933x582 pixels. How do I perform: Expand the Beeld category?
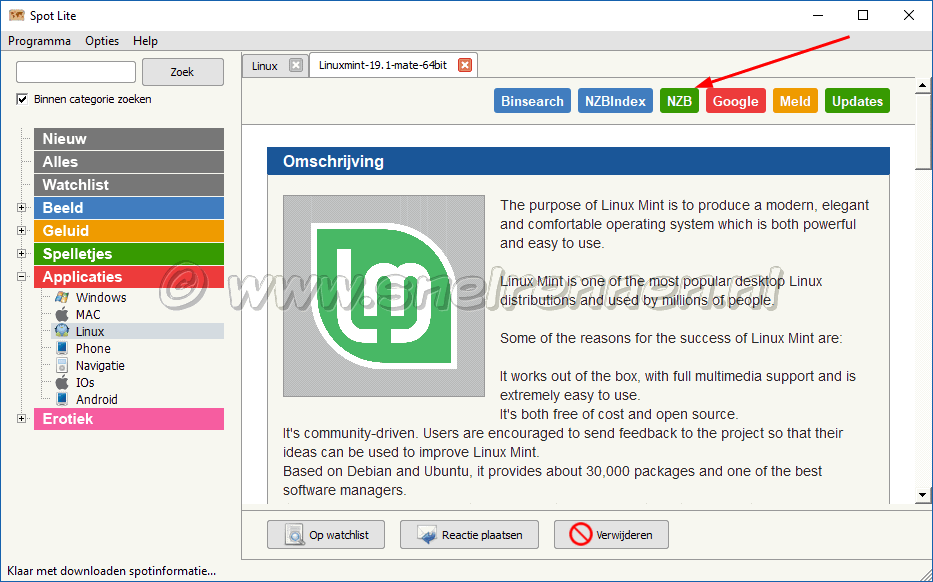point(22,208)
